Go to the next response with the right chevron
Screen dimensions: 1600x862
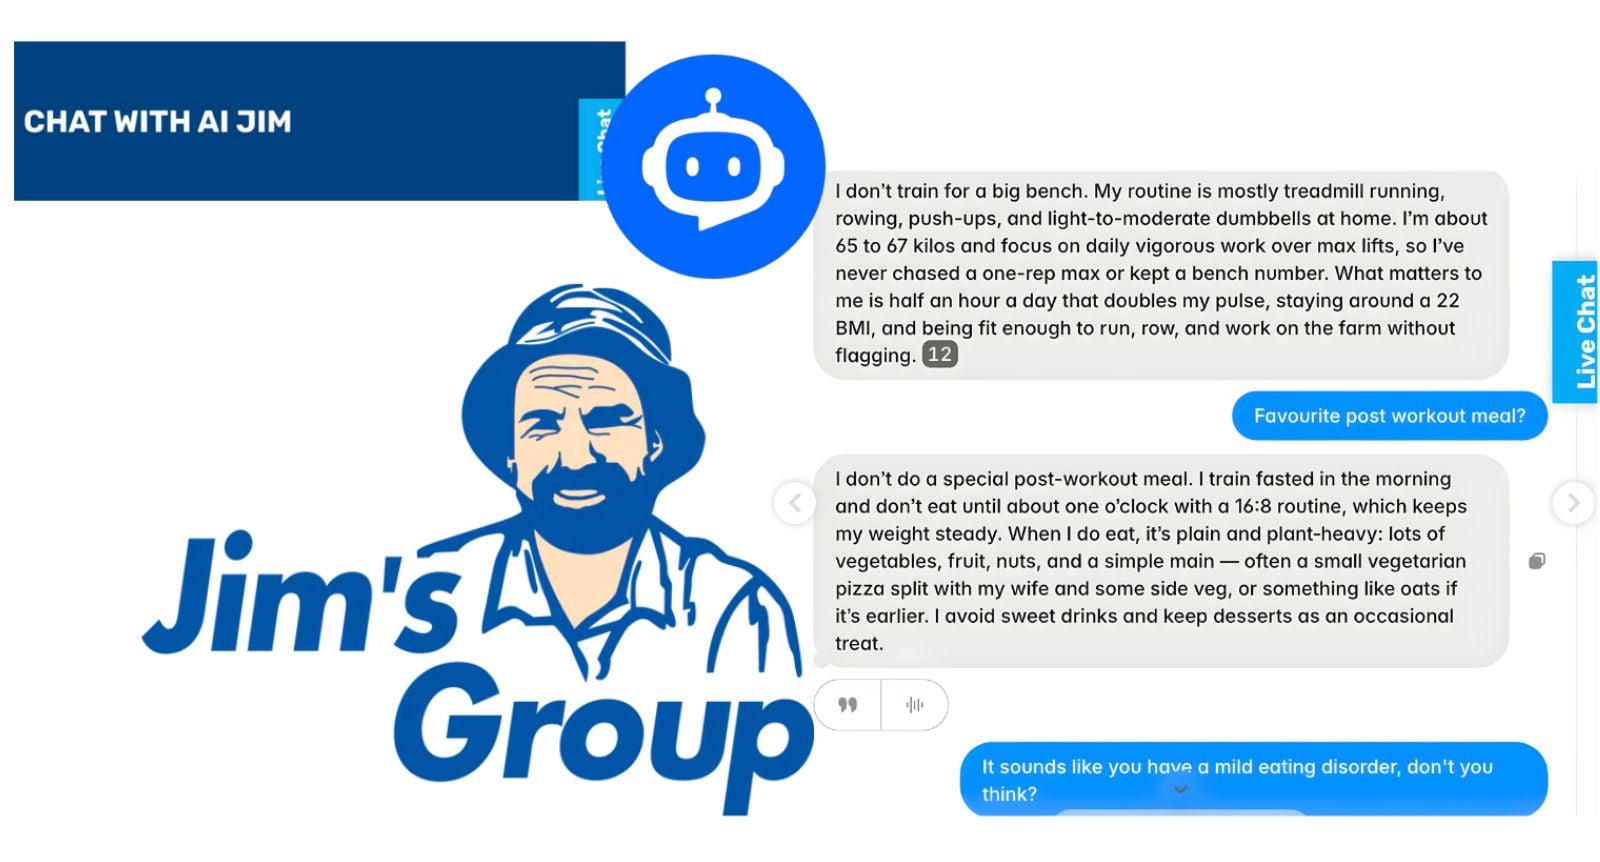click(1573, 502)
